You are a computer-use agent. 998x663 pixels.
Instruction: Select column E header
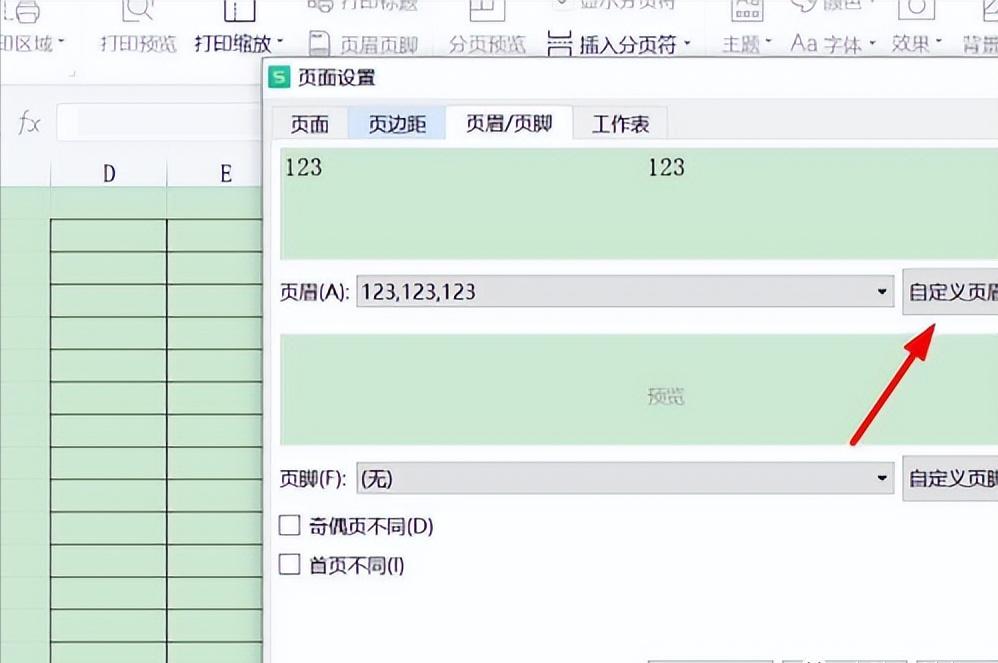pos(214,173)
